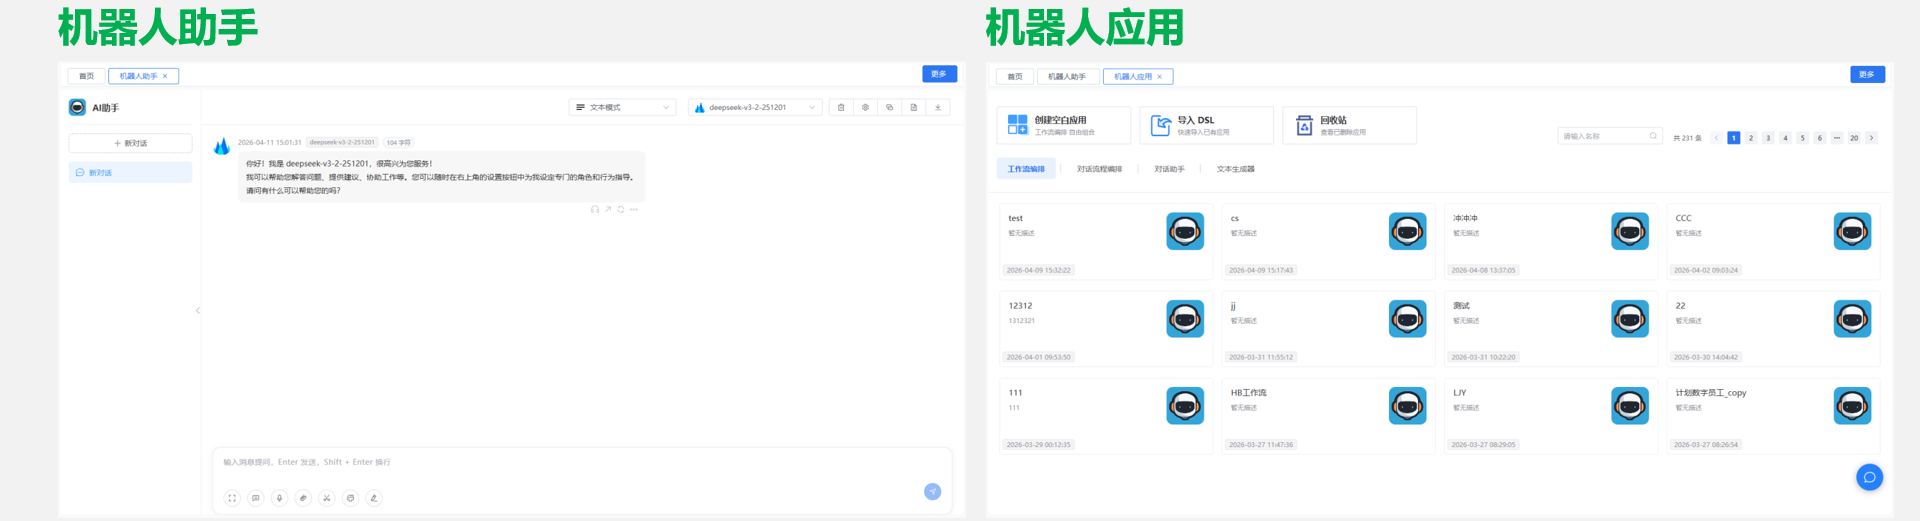This screenshot has height=521, width=1920.
Task: Click the microphone voice input icon
Action: [x=279, y=498]
